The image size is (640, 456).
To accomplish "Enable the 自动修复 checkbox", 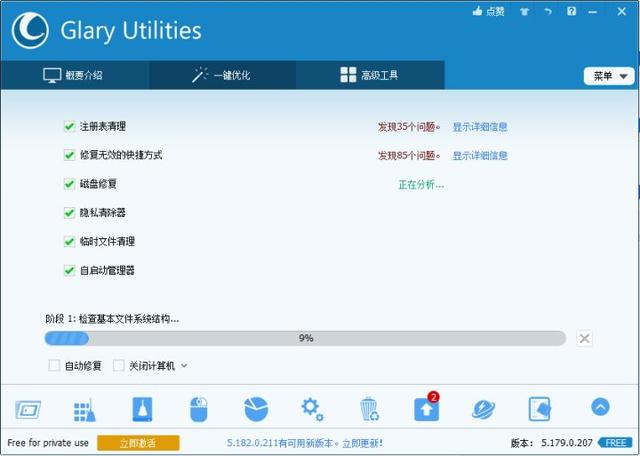I will (x=54, y=365).
